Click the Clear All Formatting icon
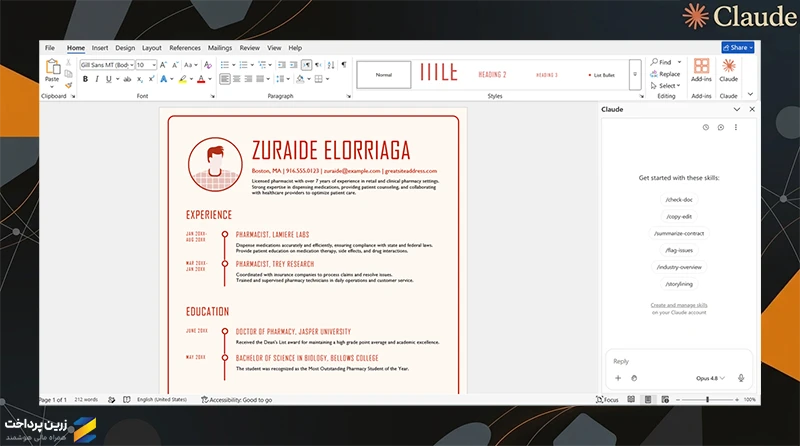800x446 pixels. click(x=208, y=65)
